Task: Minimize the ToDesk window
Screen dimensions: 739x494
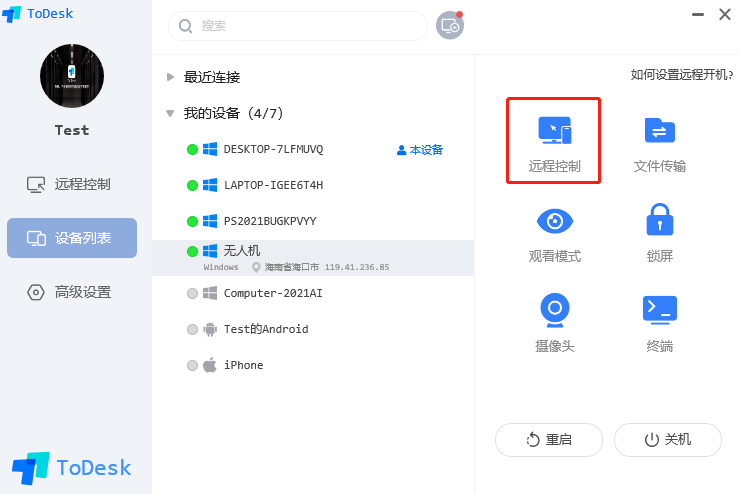Action: coord(698,15)
